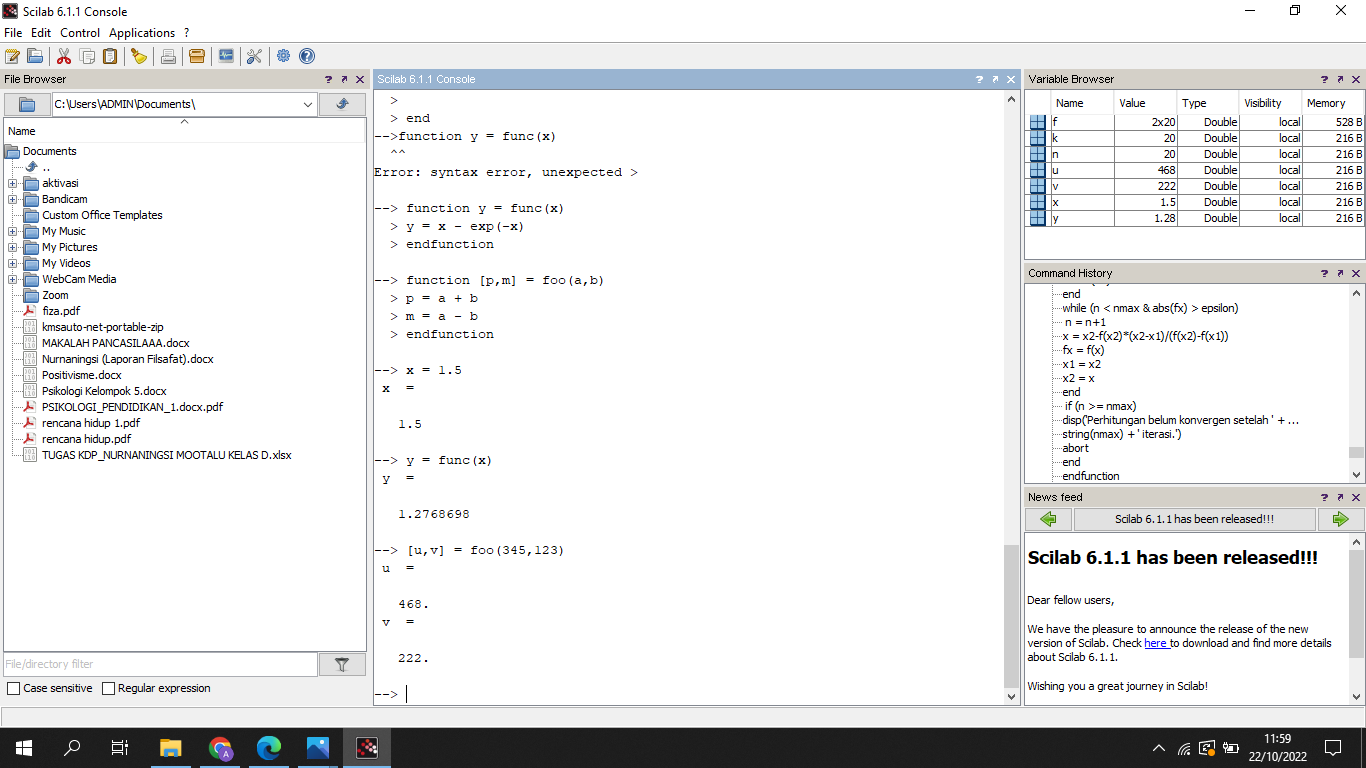The image size is (1366, 768).
Task: Open the notification center on taskbar
Action: point(1333,747)
